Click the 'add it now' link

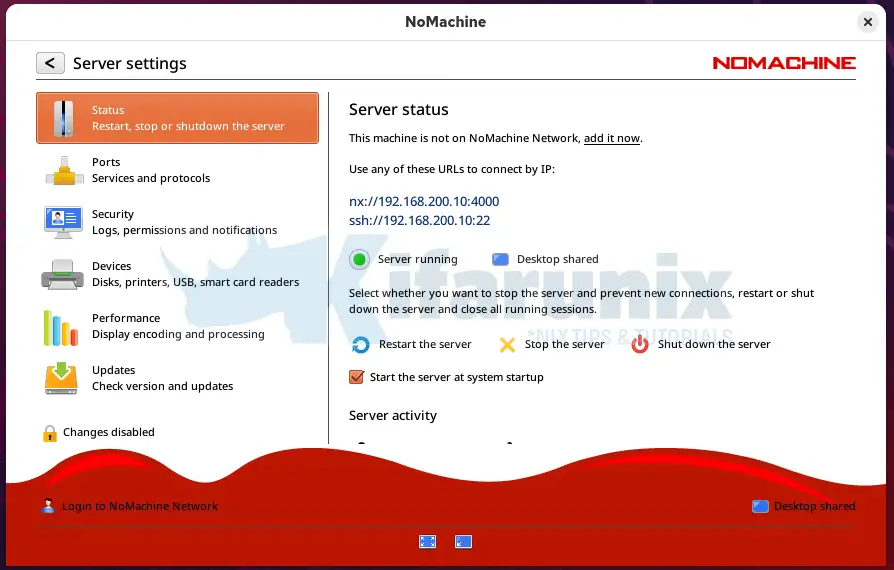pos(611,138)
